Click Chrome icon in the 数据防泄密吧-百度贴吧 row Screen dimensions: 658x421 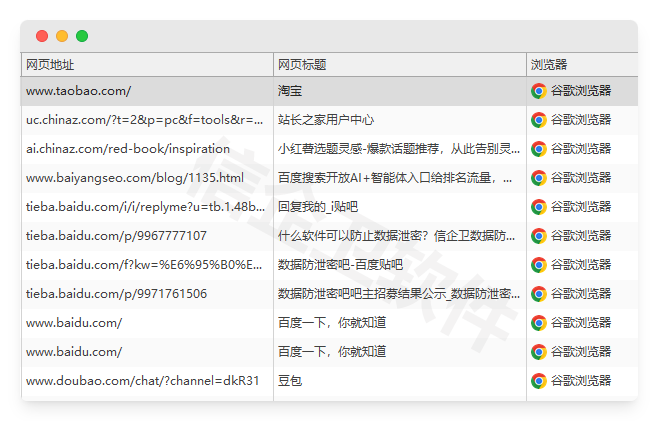(x=538, y=265)
